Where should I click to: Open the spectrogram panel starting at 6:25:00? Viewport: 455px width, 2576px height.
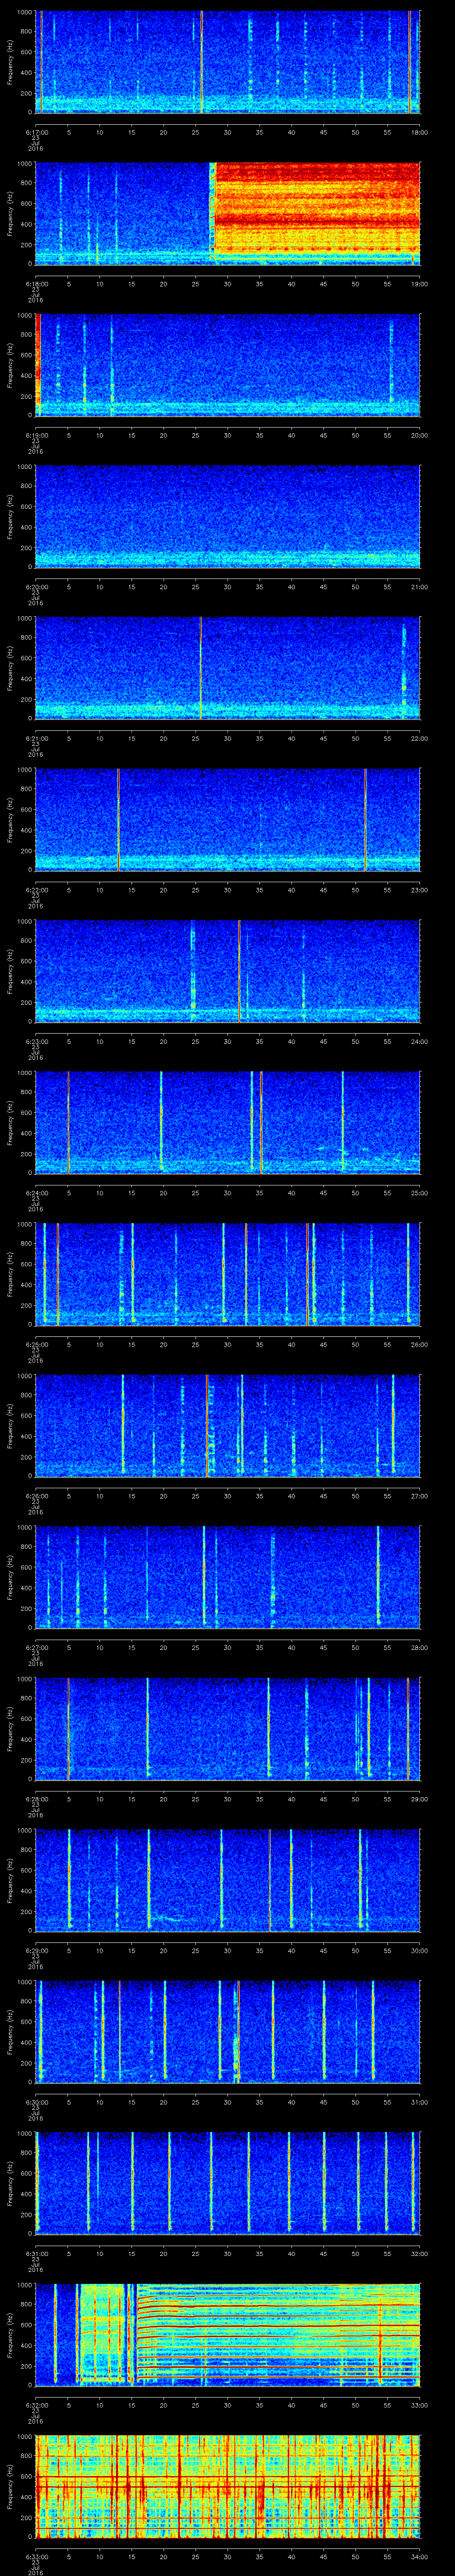[227, 1274]
